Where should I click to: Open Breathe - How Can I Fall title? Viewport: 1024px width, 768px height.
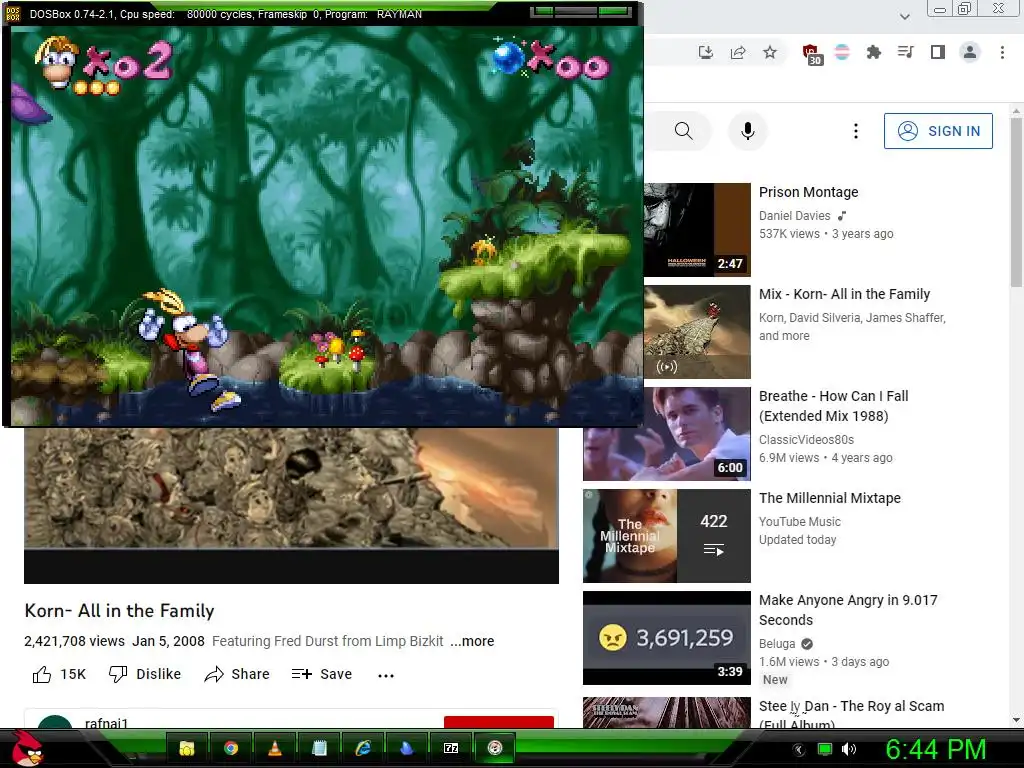833,406
